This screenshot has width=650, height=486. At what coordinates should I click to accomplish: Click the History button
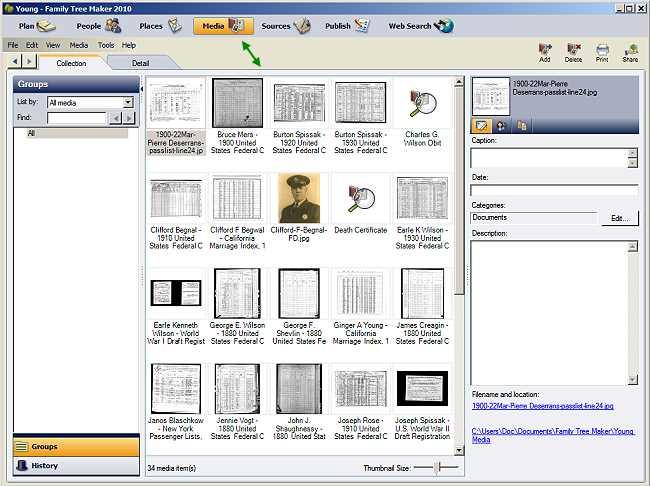pyautogui.click(x=76, y=466)
